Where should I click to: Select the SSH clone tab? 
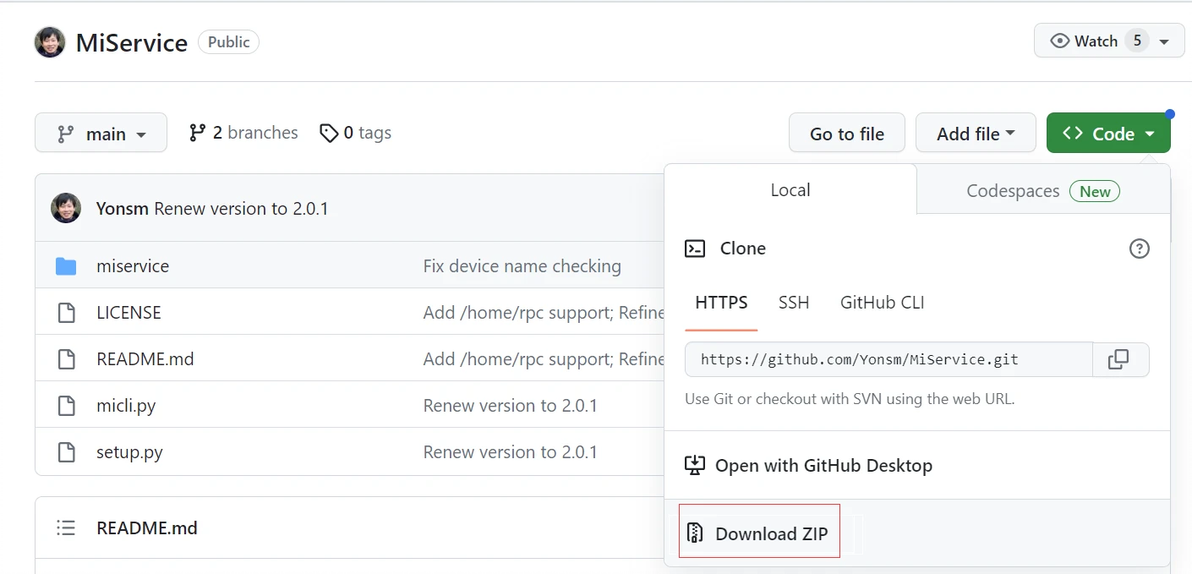(794, 302)
